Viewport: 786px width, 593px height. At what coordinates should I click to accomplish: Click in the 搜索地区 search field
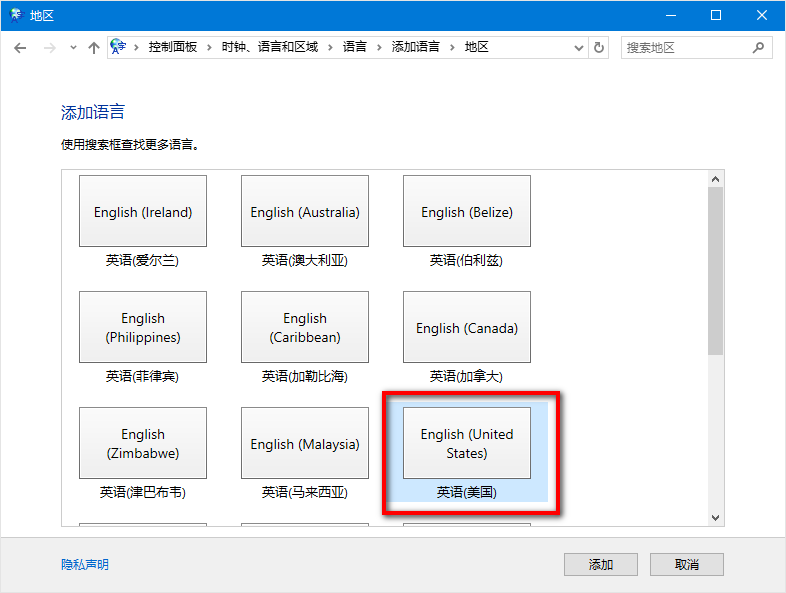685,47
